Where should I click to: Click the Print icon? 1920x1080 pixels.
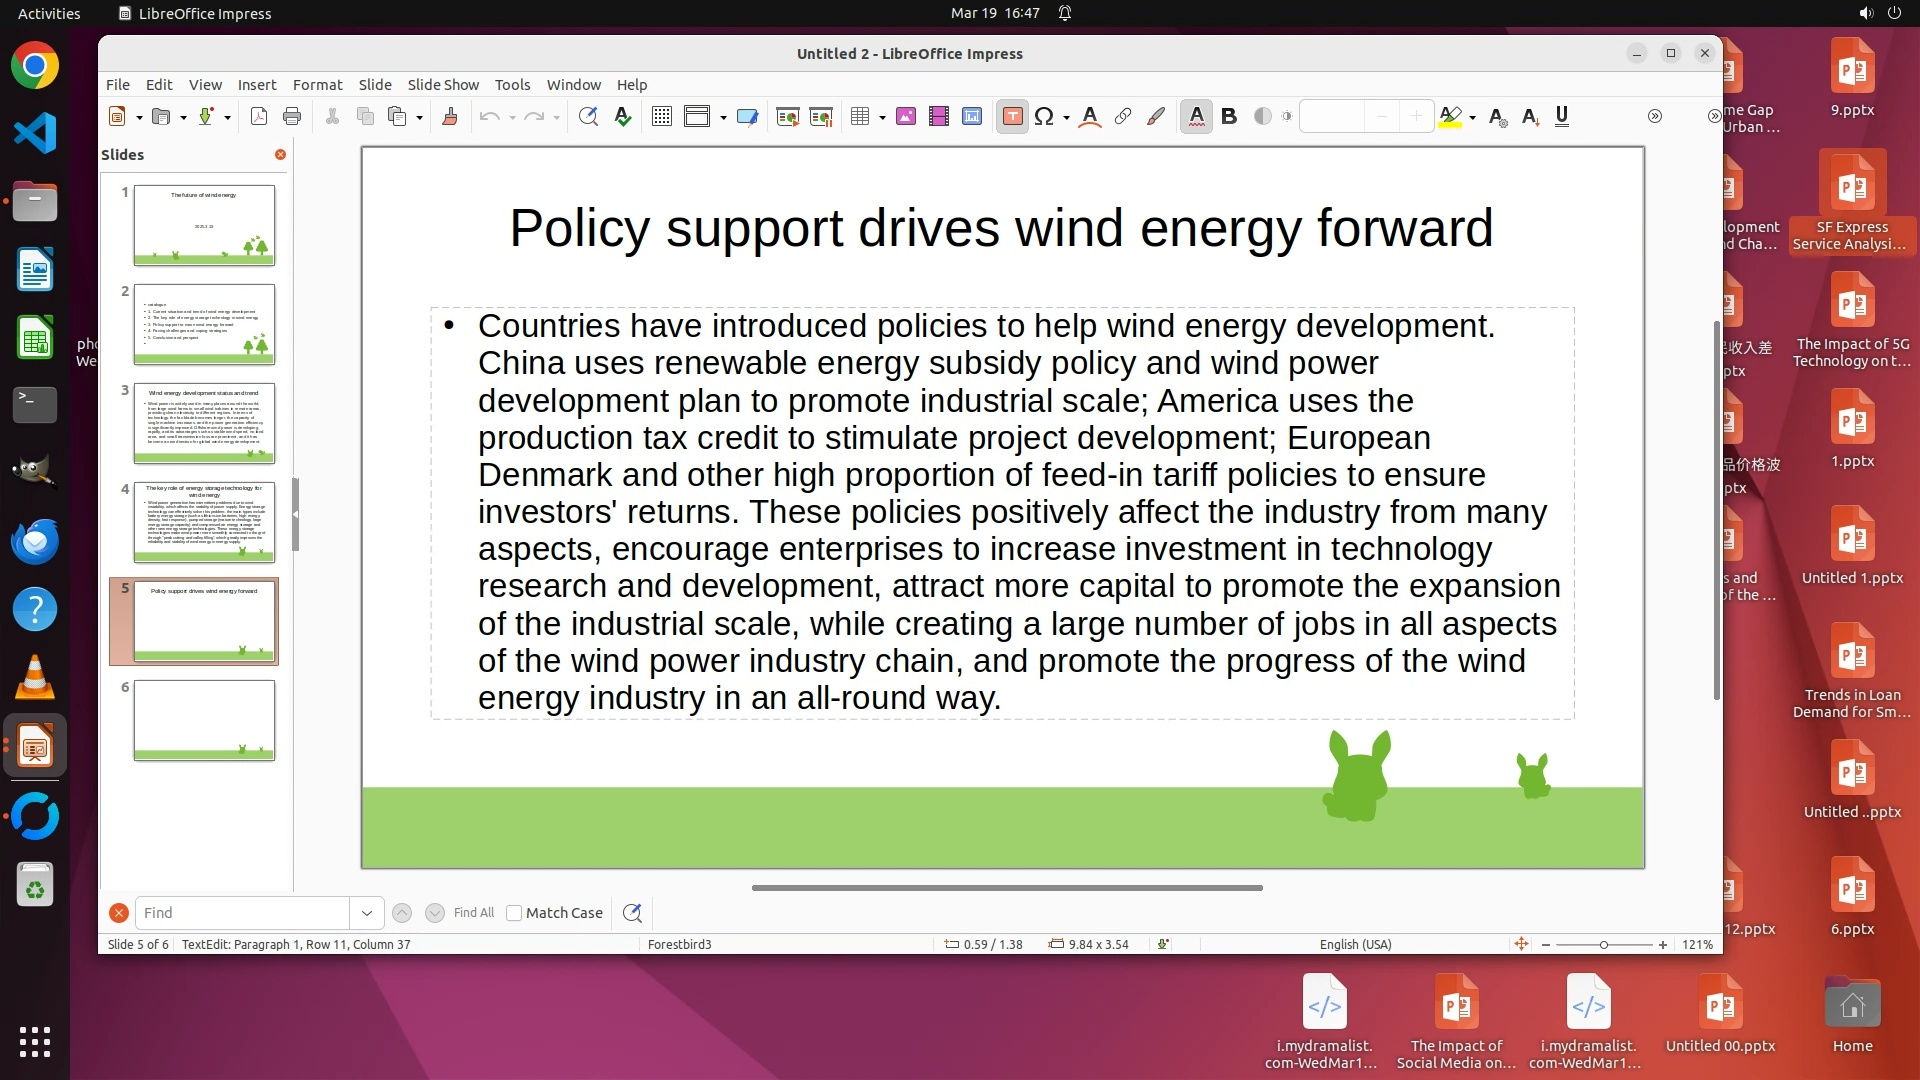tap(292, 117)
